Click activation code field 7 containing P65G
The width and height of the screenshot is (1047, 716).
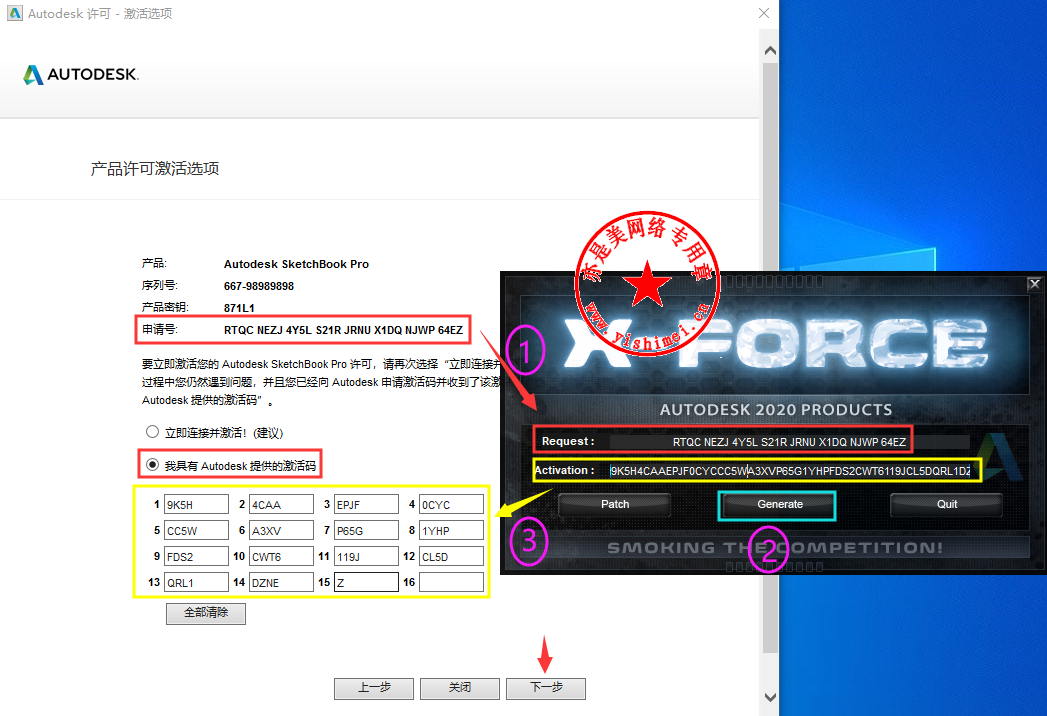pyautogui.click(x=366, y=530)
